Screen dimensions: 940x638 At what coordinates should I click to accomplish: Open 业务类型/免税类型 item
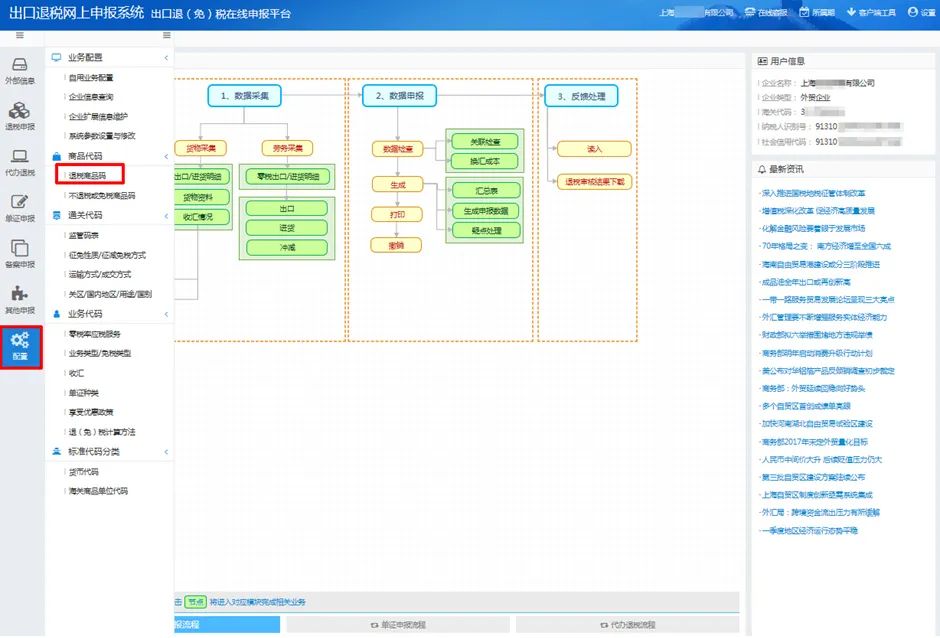point(100,353)
